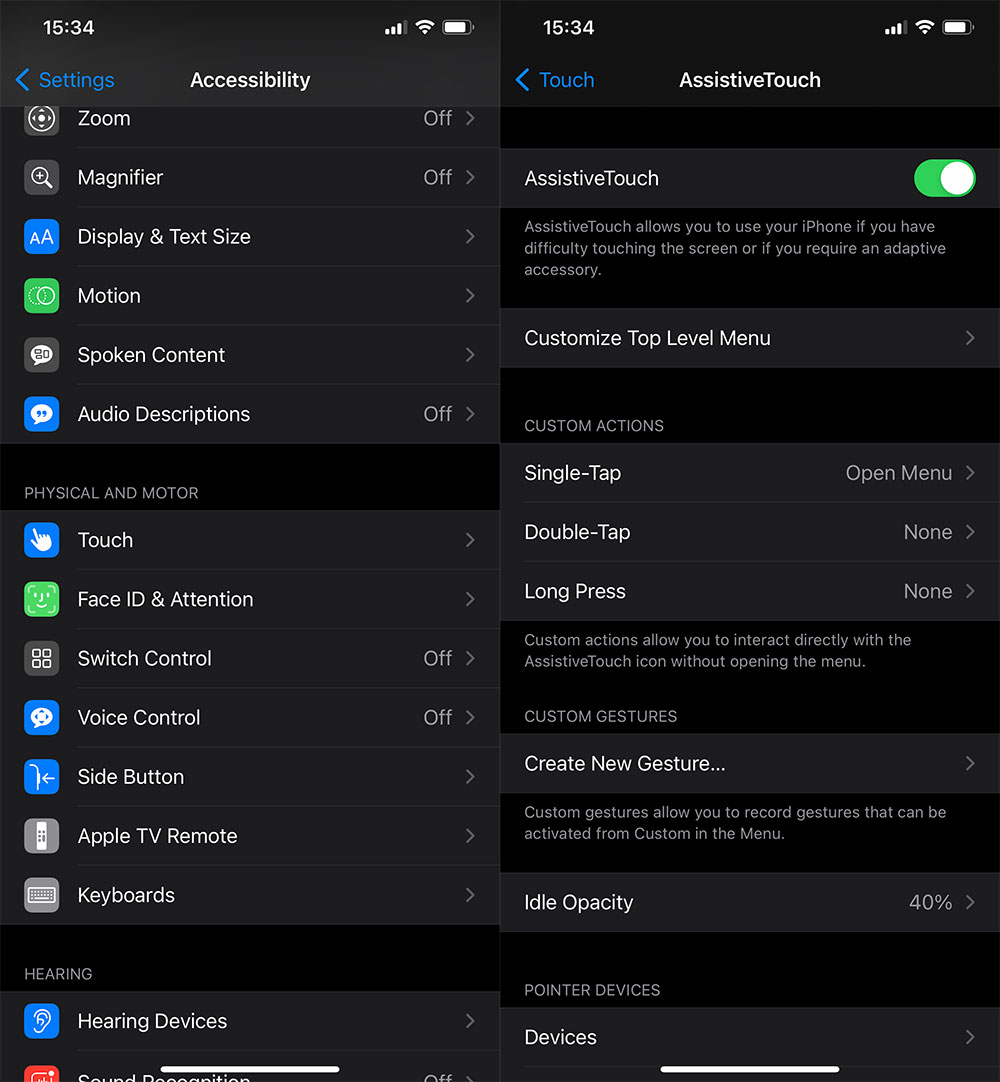The height and width of the screenshot is (1082, 1000).
Task: Go back to Settings
Action: 65,80
